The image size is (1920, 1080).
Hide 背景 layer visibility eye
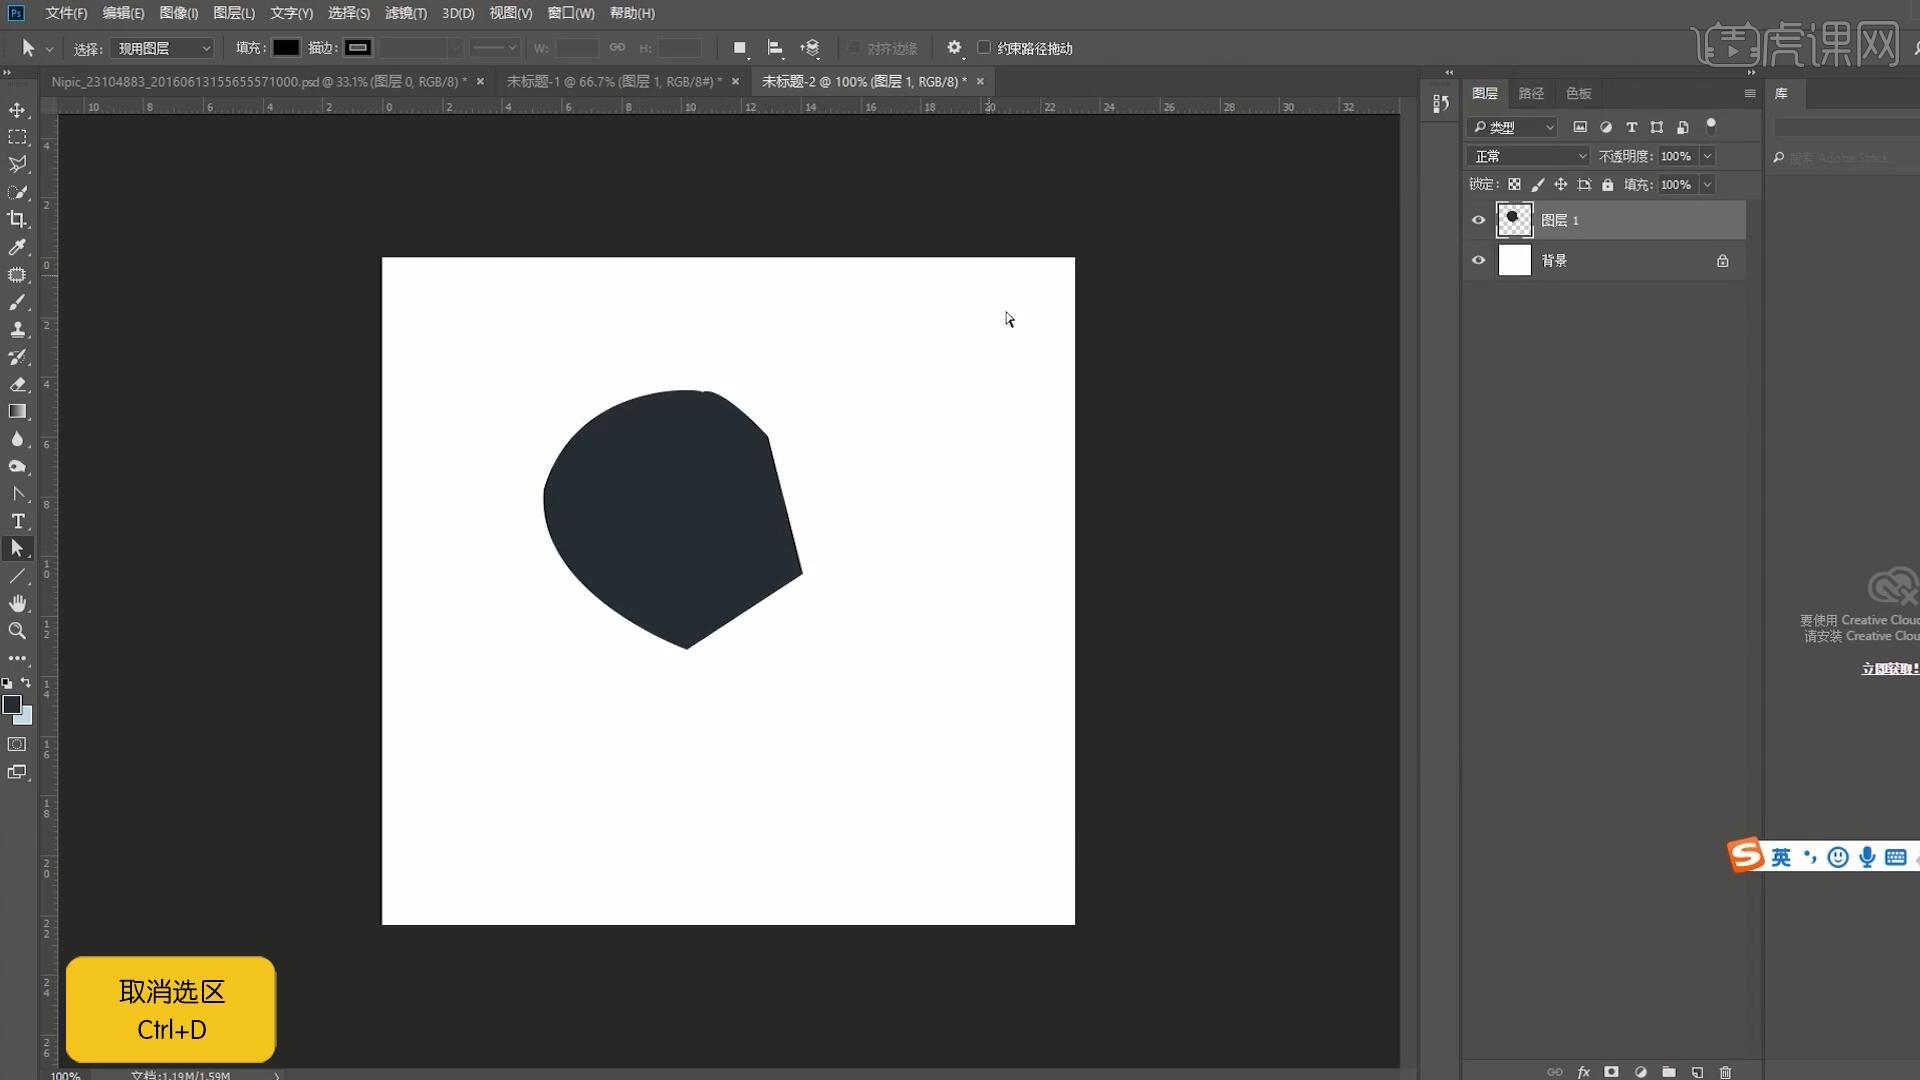(x=1478, y=260)
